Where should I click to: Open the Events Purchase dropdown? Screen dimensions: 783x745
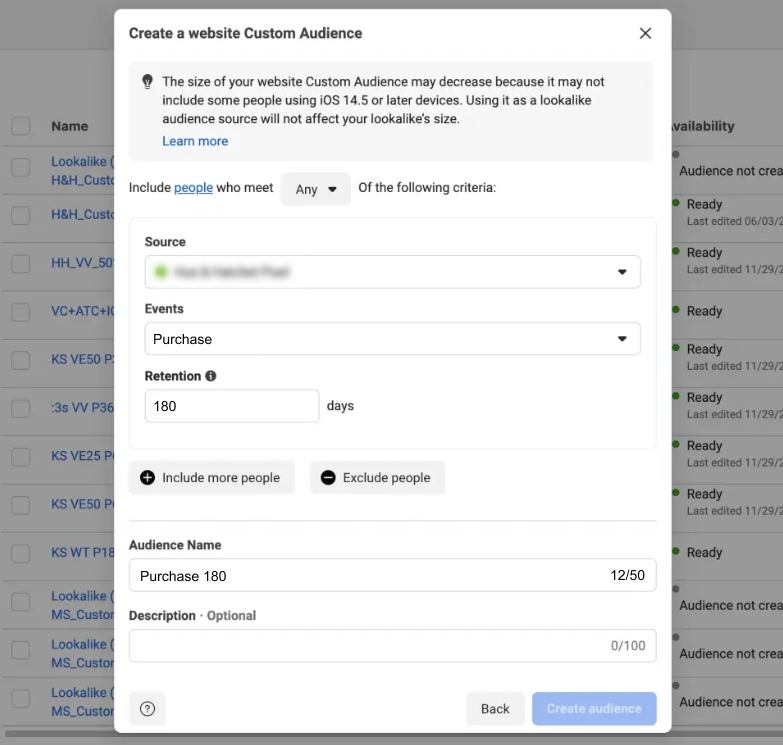(x=392, y=339)
